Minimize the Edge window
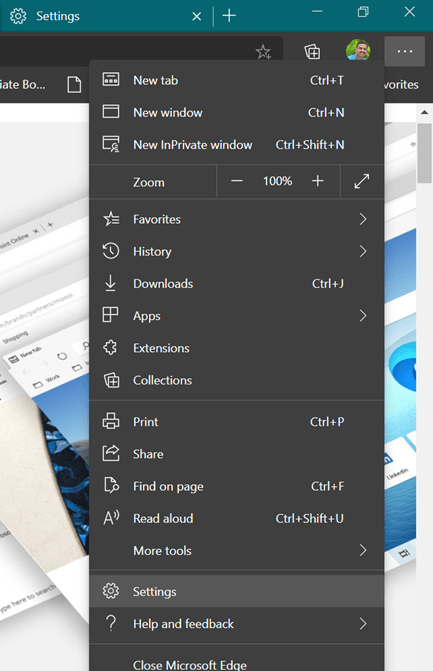 [317, 12]
